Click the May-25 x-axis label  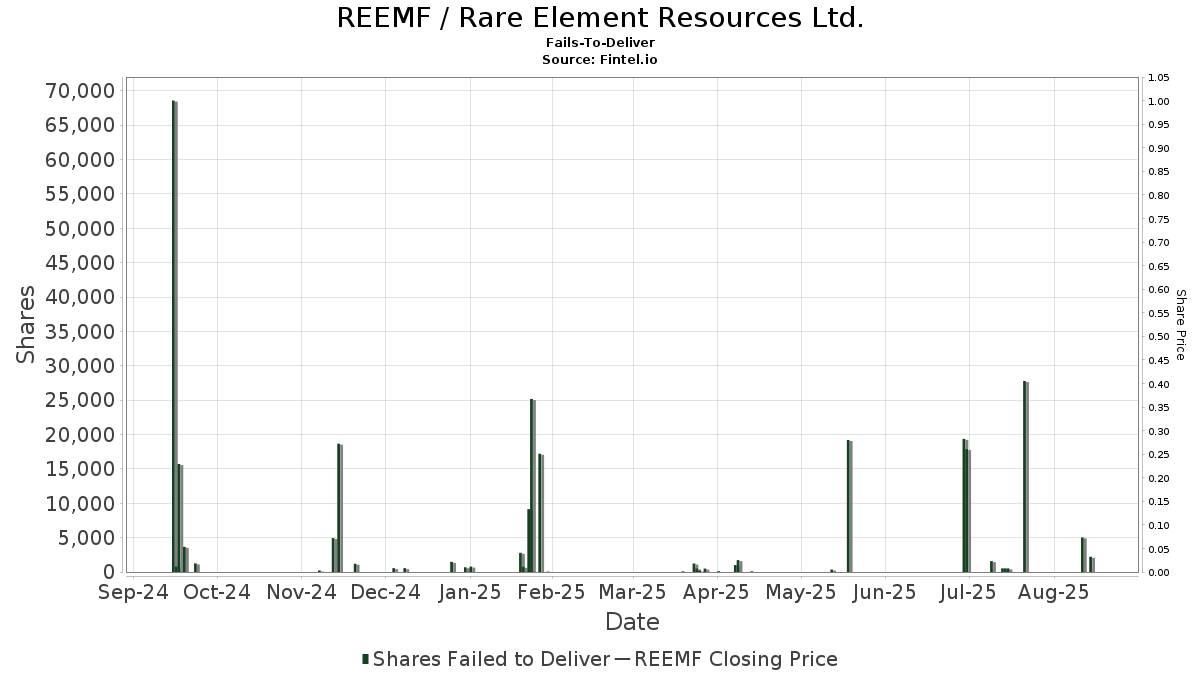click(x=801, y=593)
